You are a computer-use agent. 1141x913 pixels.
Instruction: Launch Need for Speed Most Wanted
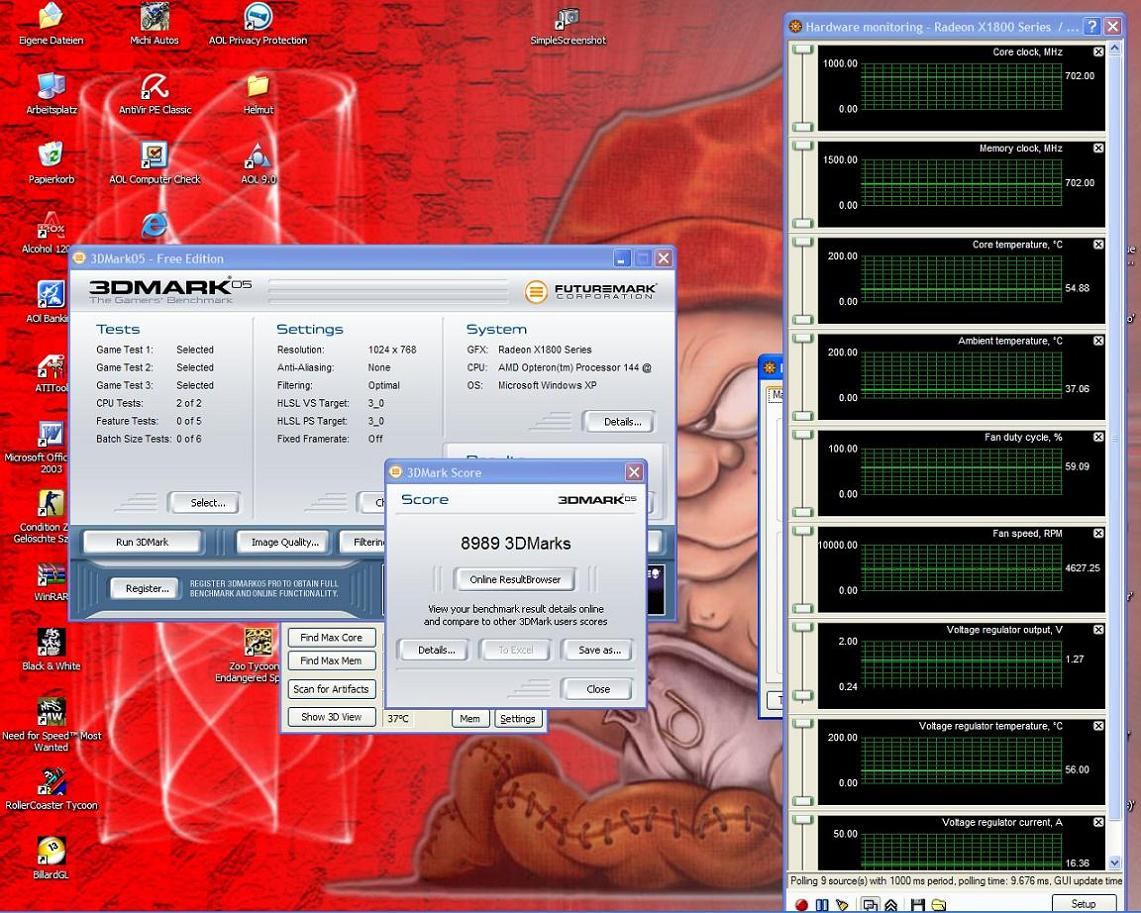(51, 724)
